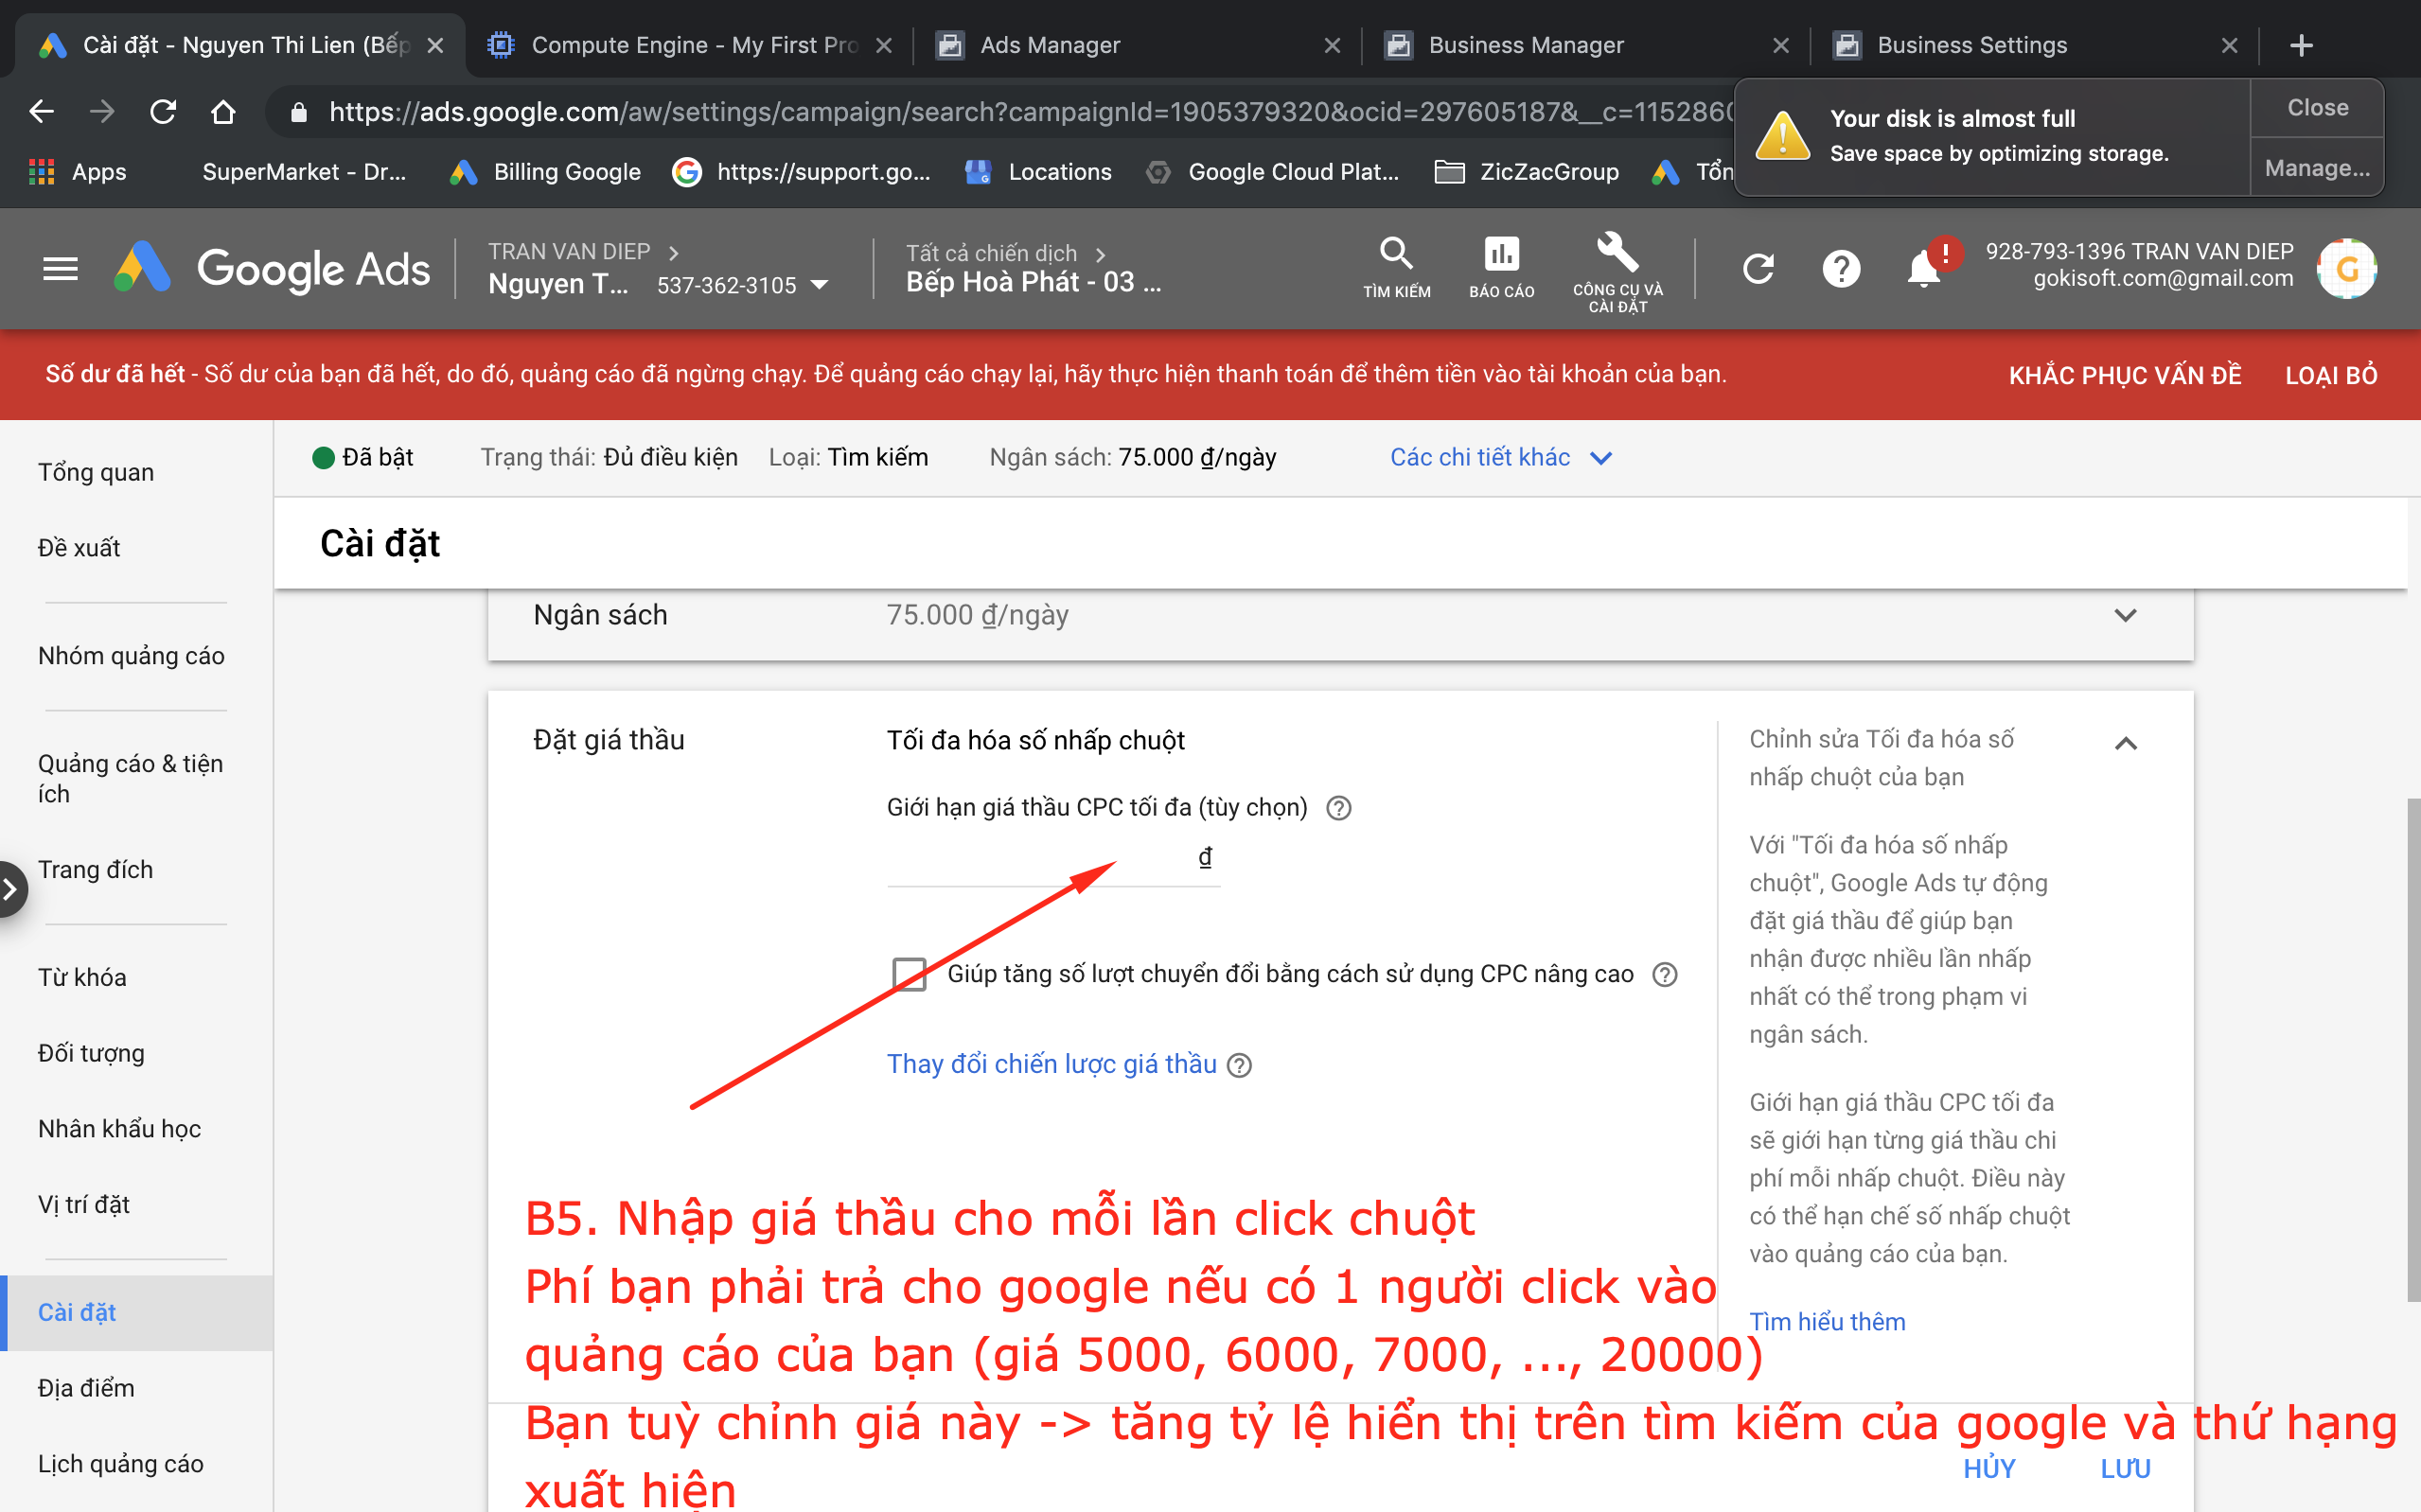Open help for CPC bid limit

coord(1338,808)
